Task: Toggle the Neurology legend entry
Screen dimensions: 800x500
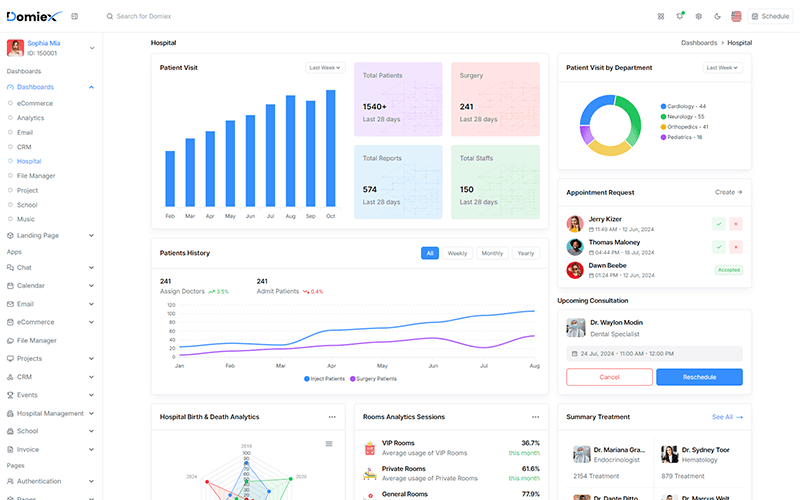Action: (x=682, y=116)
